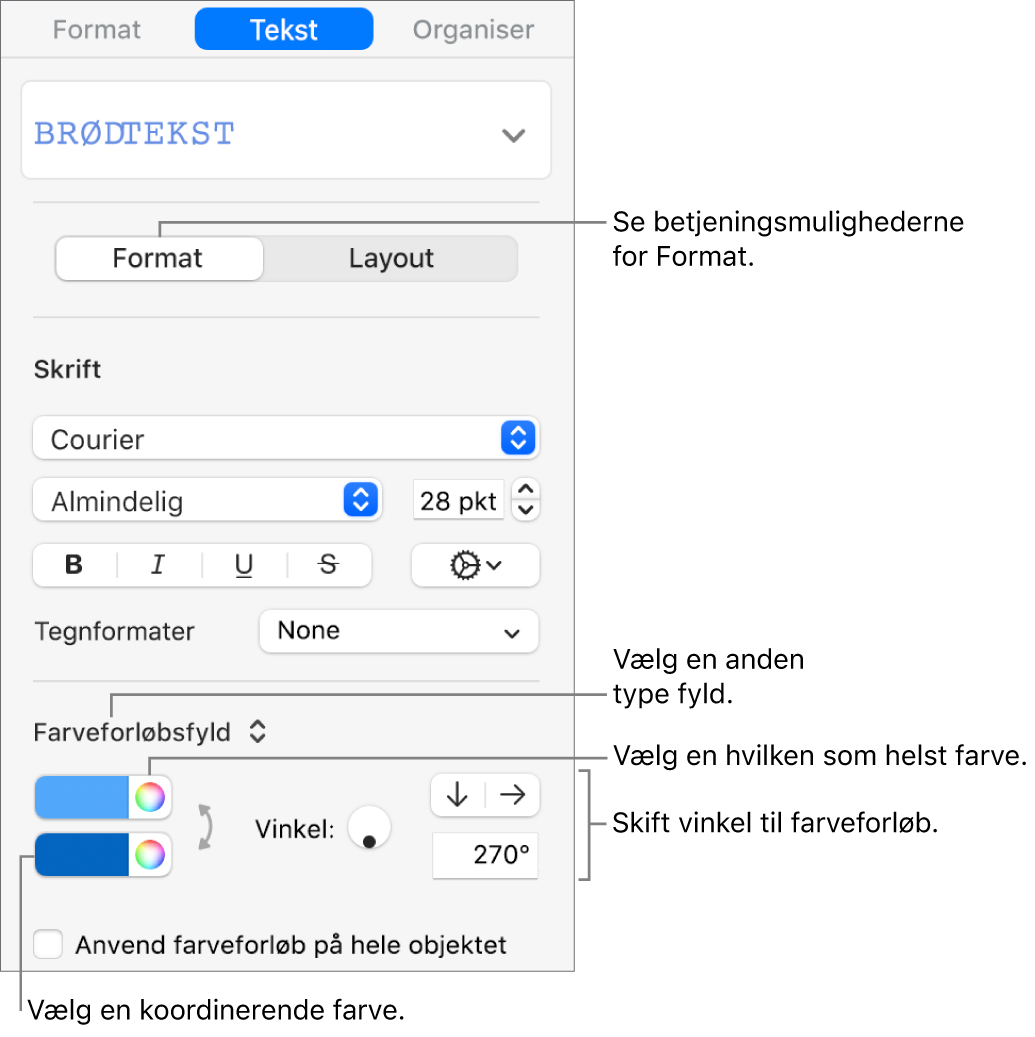Open color wheel for light blue color
The image size is (1035, 1037).
(x=150, y=797)
